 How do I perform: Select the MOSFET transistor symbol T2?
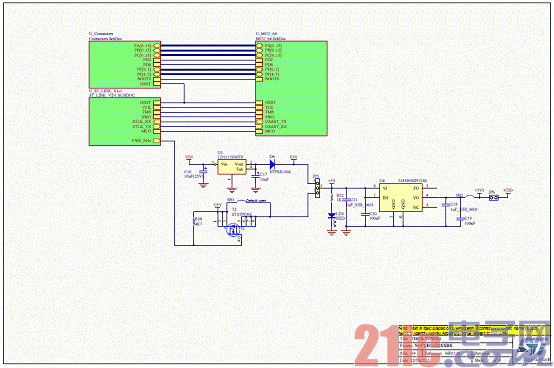coord(234,230)
